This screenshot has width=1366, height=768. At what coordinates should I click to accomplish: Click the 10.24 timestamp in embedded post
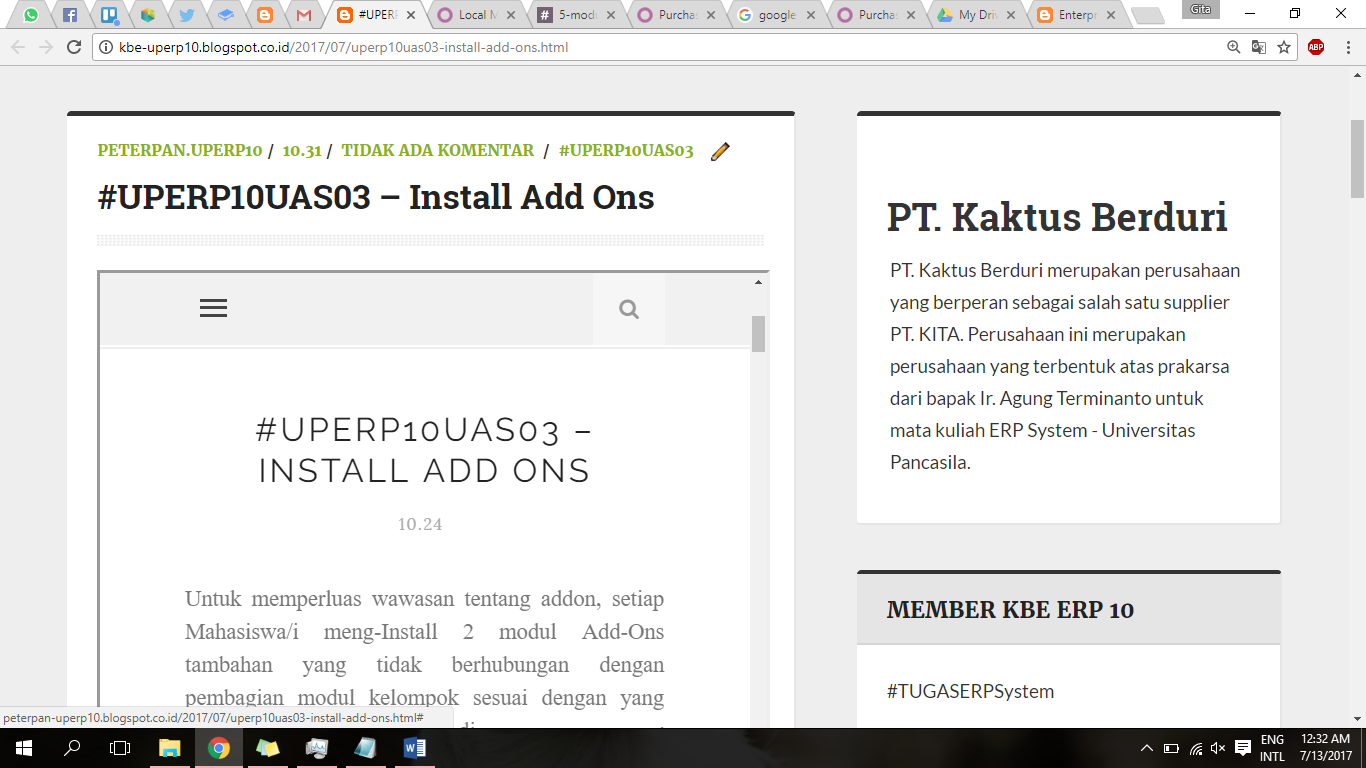click(420, 524)
